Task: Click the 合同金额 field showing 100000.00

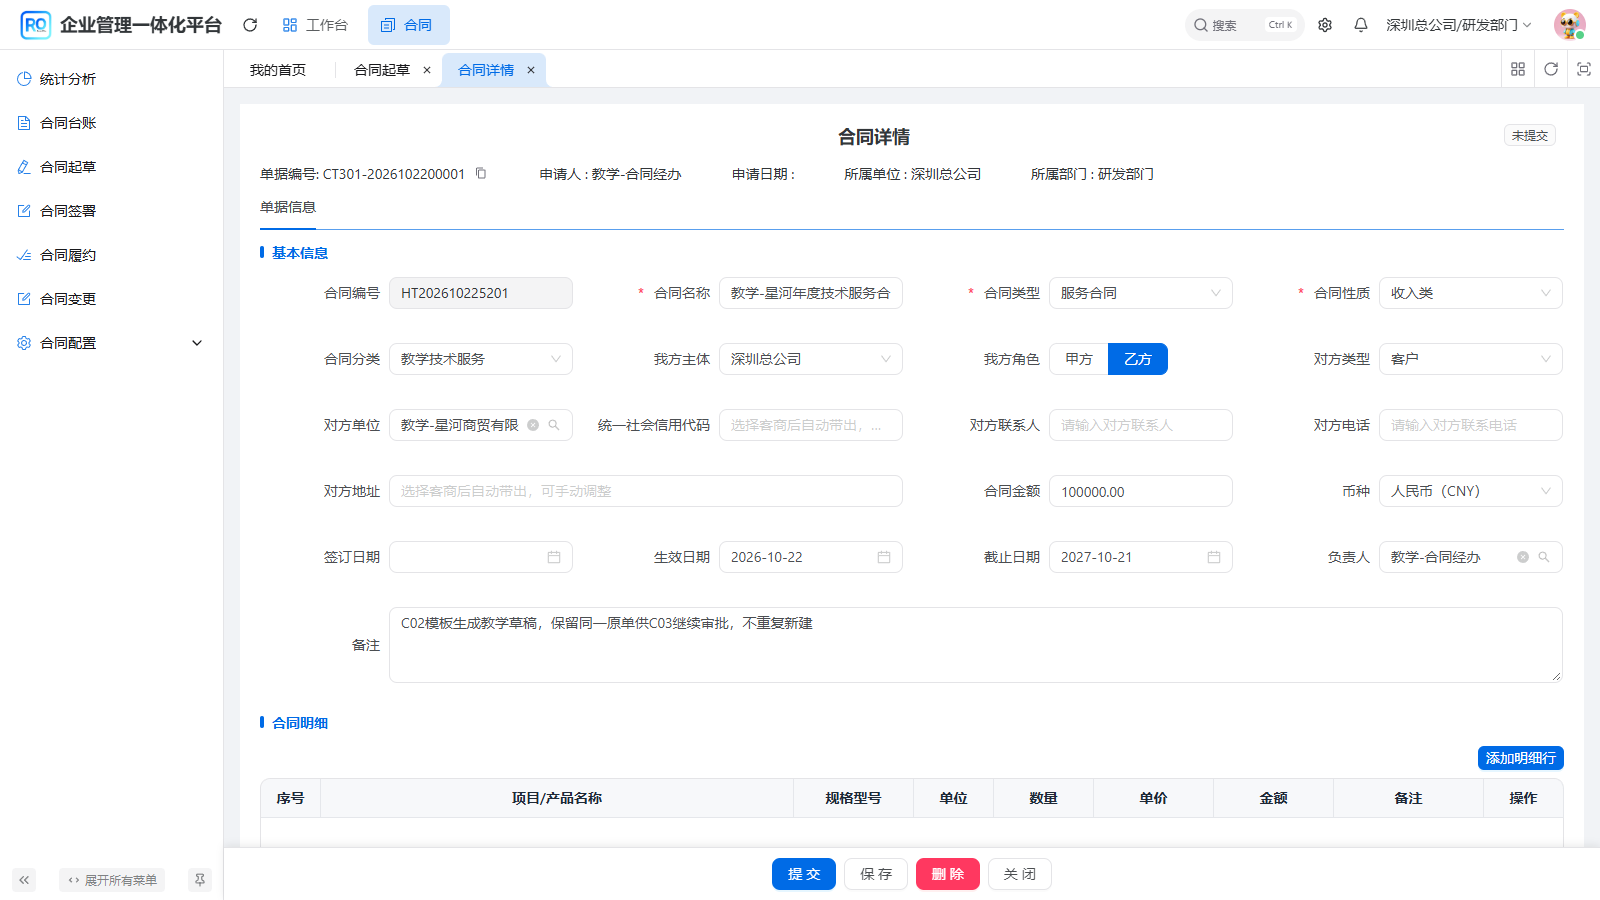Action: [x=1141, y=491]
